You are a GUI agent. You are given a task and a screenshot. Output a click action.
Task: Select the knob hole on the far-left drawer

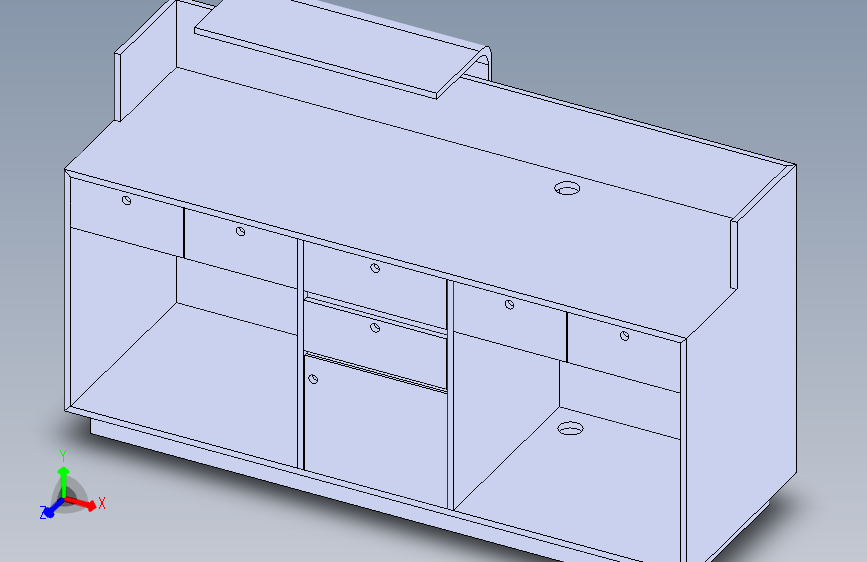[x=127, y=200]
